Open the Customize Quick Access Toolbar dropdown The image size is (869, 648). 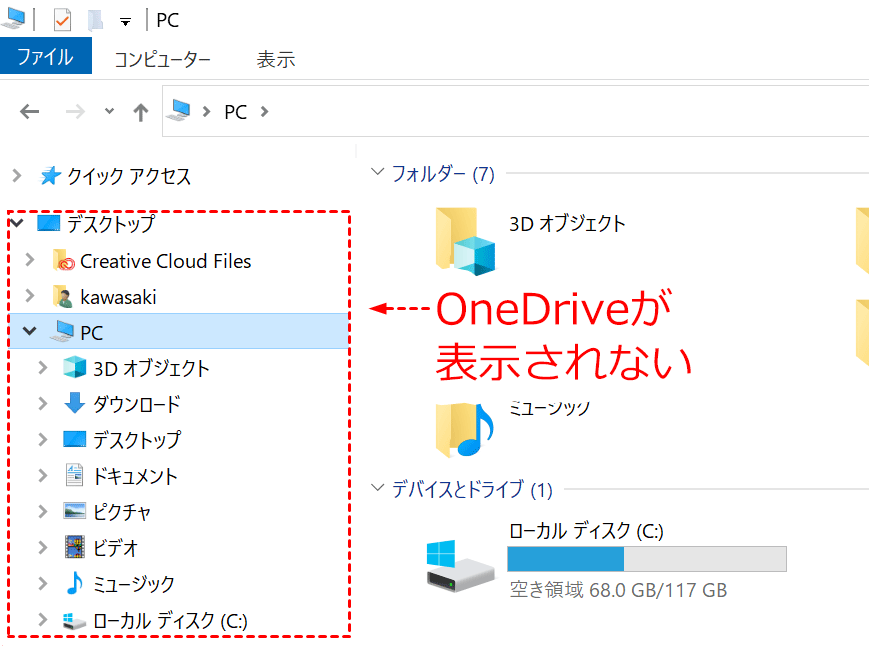pyautogui.click(x=126, y=22)
